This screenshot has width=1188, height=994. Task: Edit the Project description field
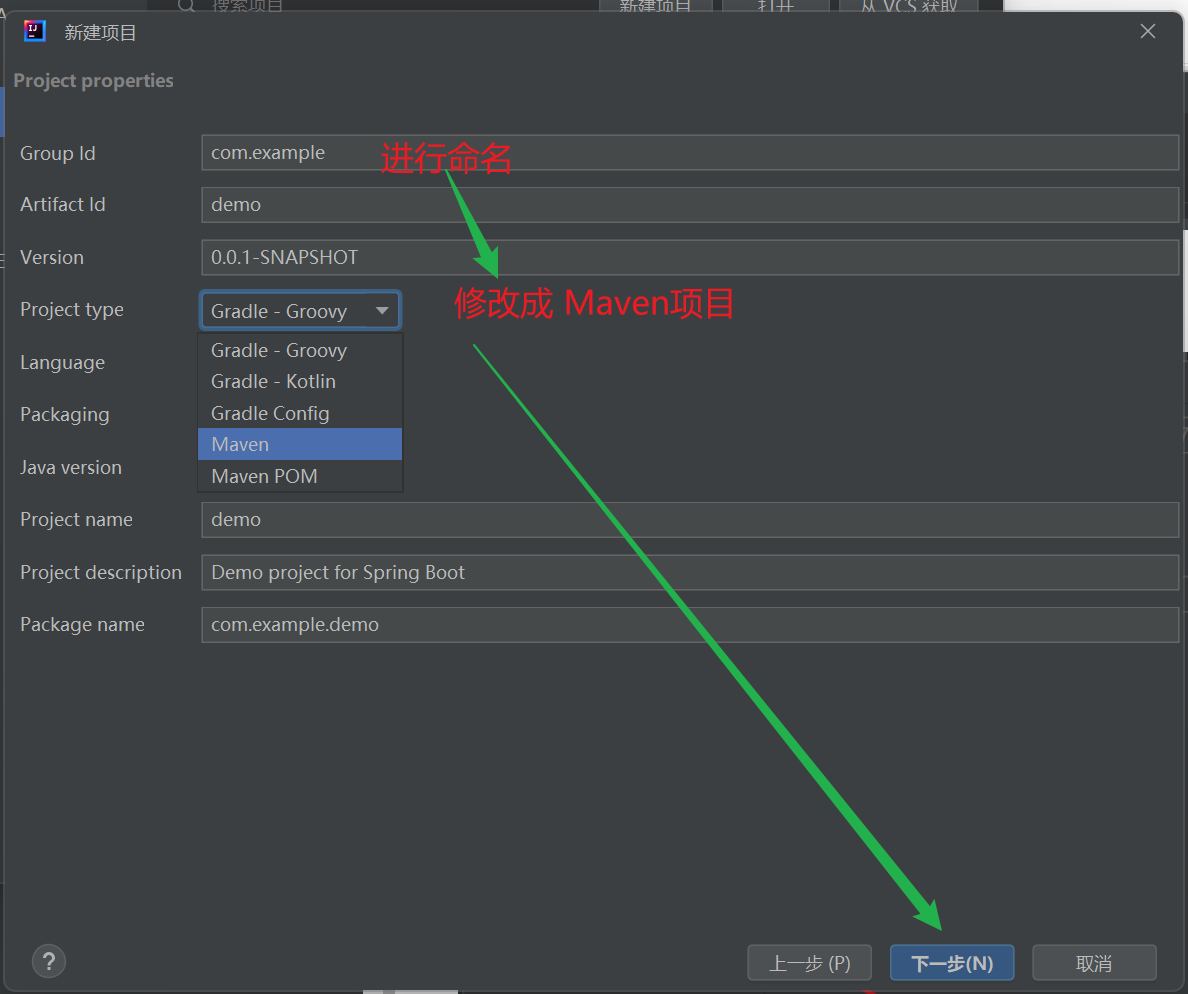coord(689,573)
